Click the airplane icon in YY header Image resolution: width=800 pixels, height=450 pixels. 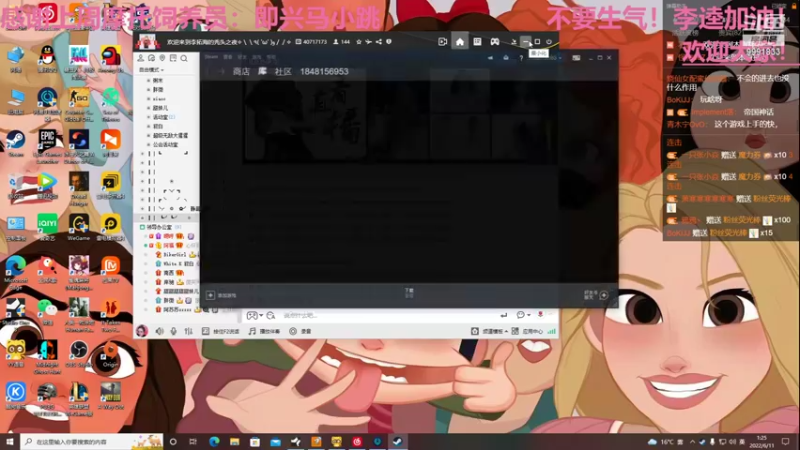(368, 42)
